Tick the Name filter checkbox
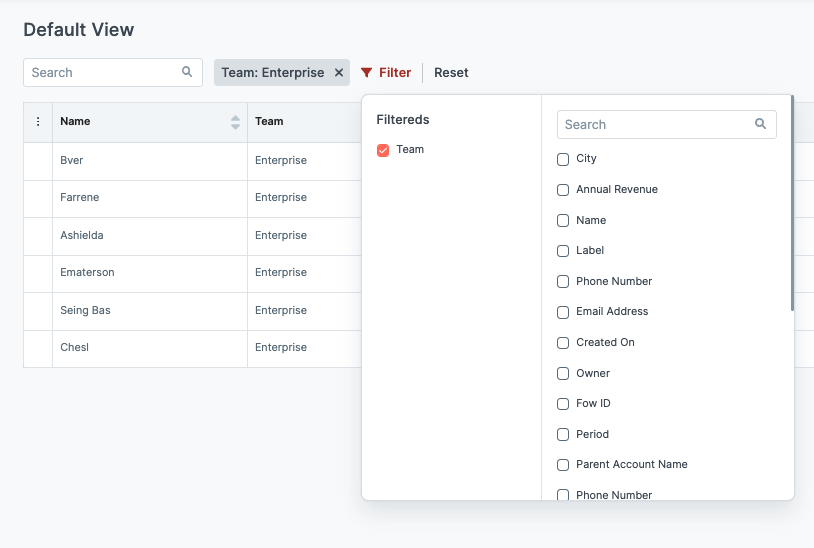 pyautogui.click(x=563, y=221)
